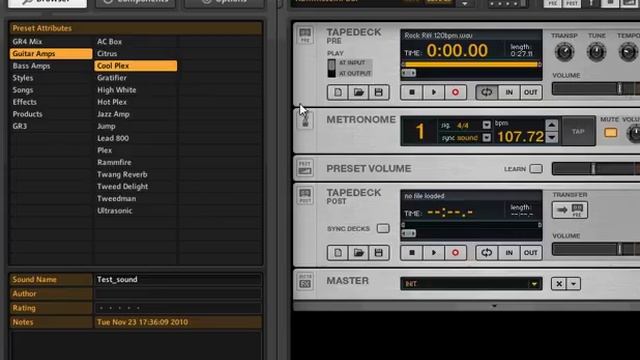
Task: Stop playback in Tapedeck Post
Action: [x=412, y=253]
